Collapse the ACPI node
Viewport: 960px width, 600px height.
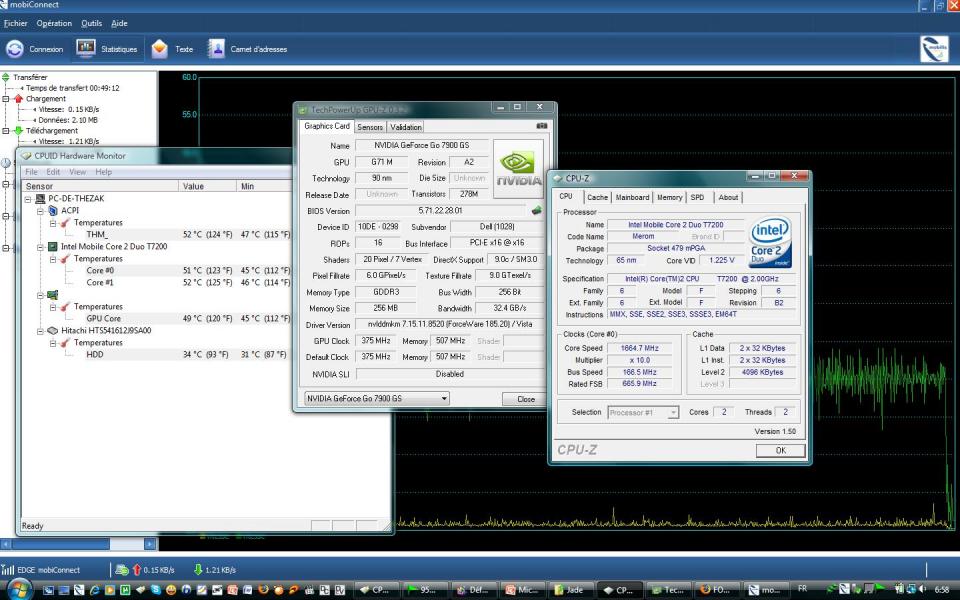[x=40, y=211]
